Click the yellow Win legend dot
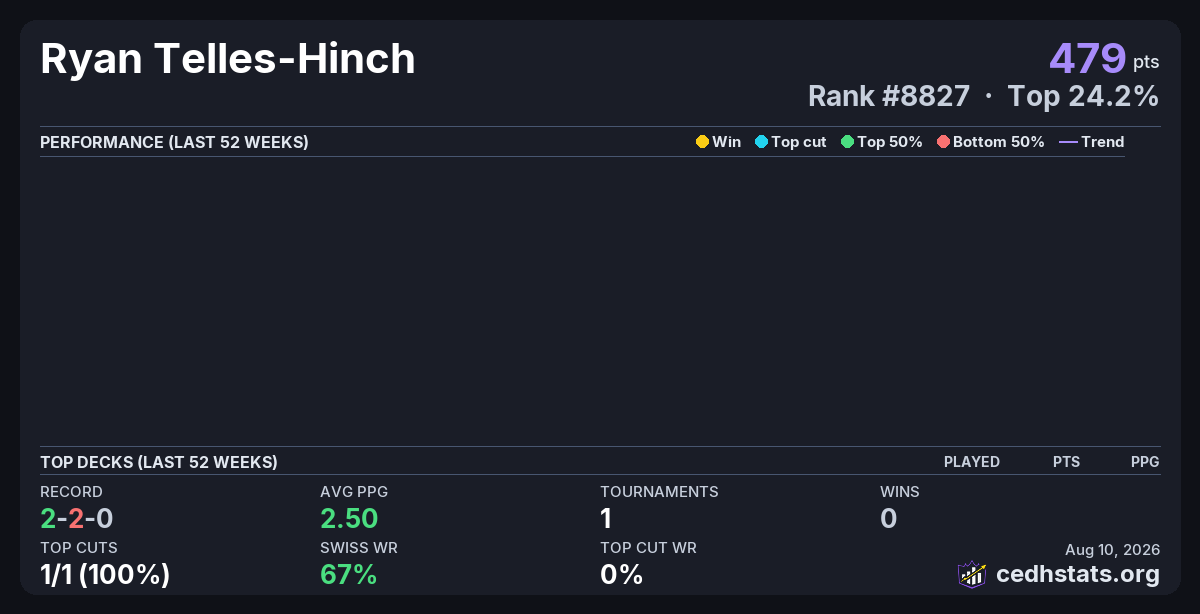This screenshot has width=1200, height=614. 702,142
